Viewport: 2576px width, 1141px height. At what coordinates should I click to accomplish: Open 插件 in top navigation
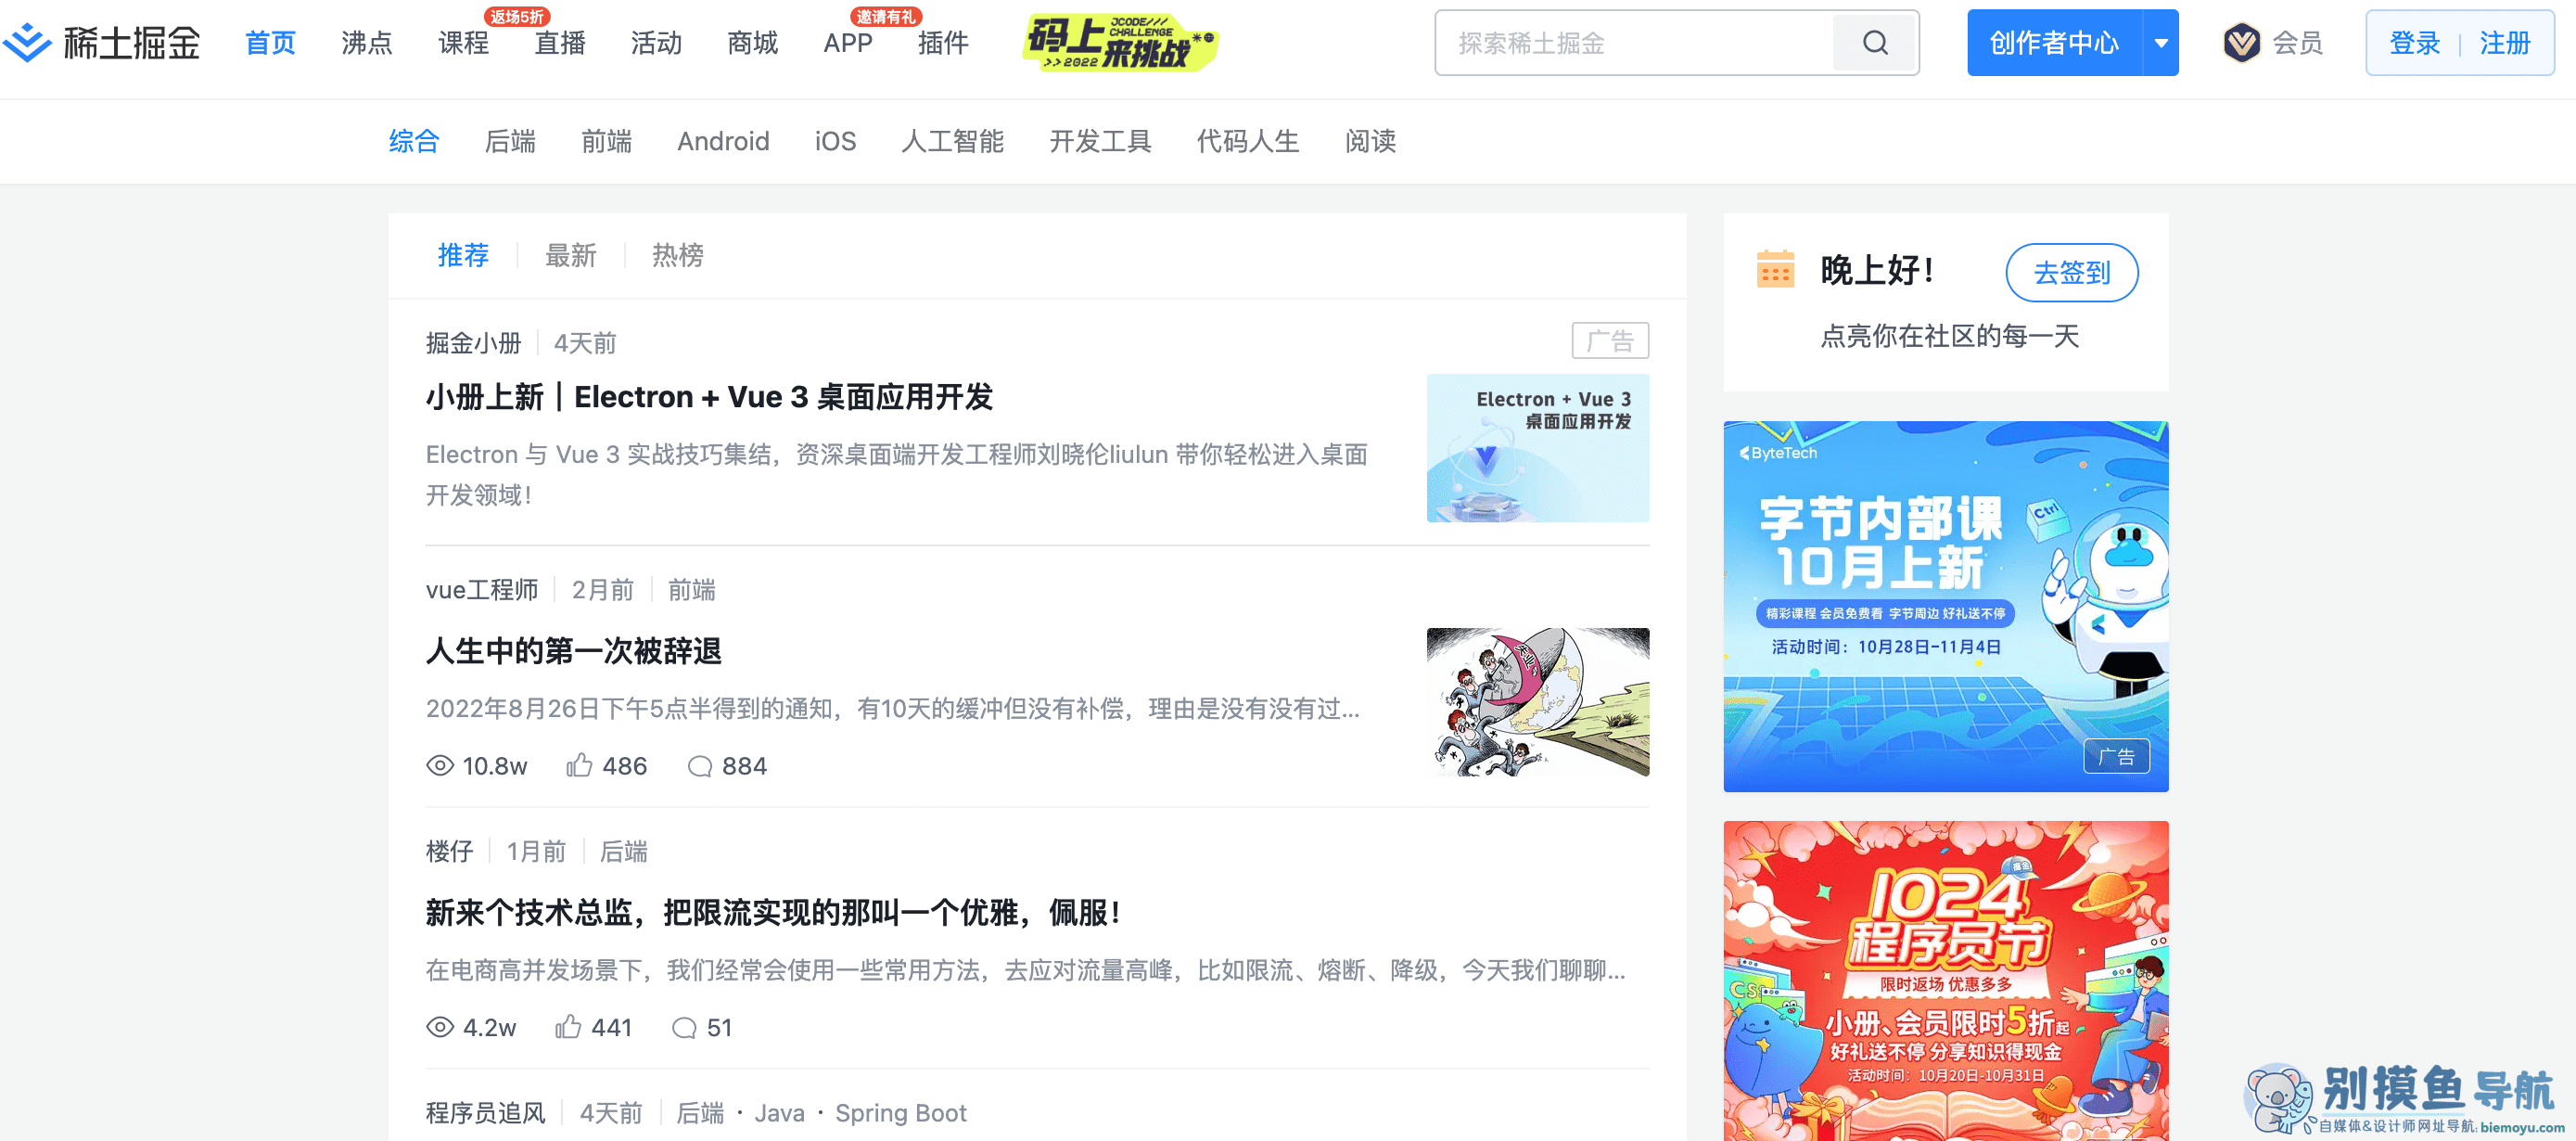(x=943, y=43)
